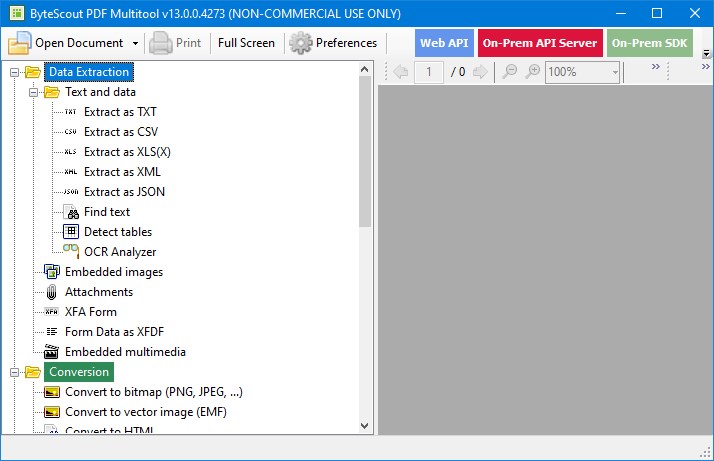The height and width of the screenshot is (461, 714).
Task: Click the On-Prem API Server button
Action: click(x=540, y=43)
